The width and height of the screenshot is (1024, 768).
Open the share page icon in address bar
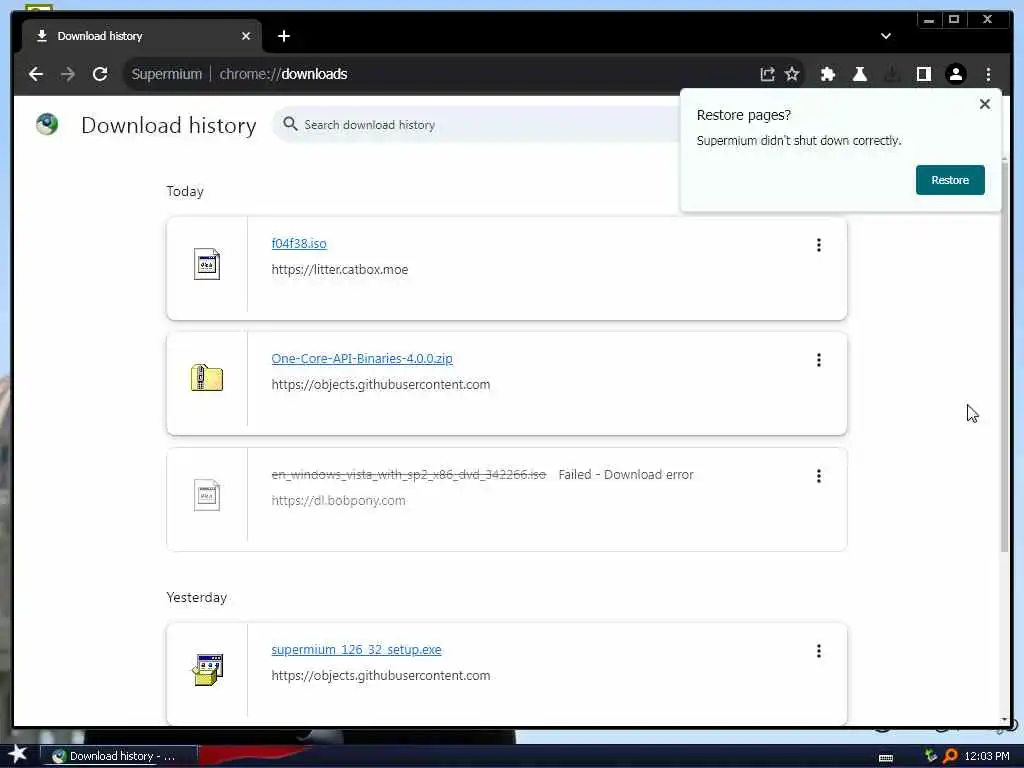[x=767, y=74]
